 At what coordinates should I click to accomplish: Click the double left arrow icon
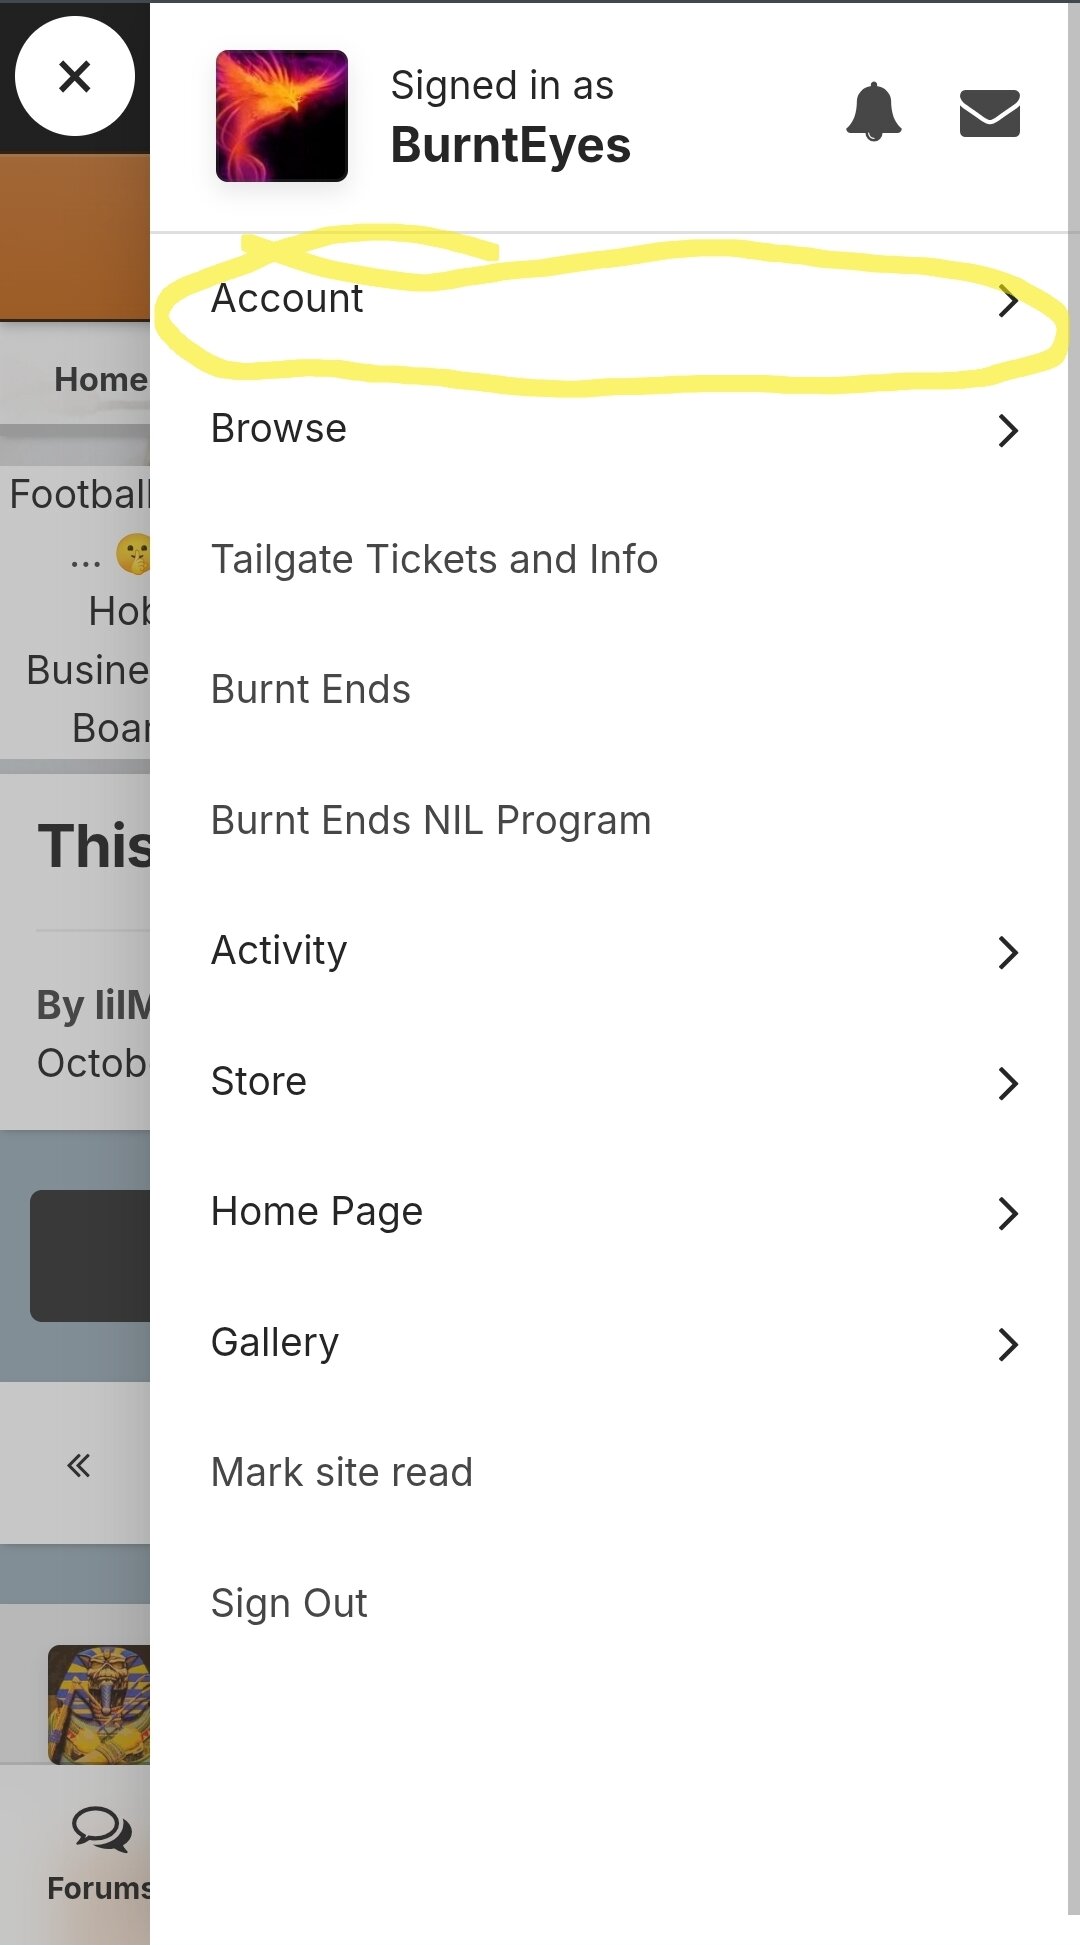[78, 1466]
